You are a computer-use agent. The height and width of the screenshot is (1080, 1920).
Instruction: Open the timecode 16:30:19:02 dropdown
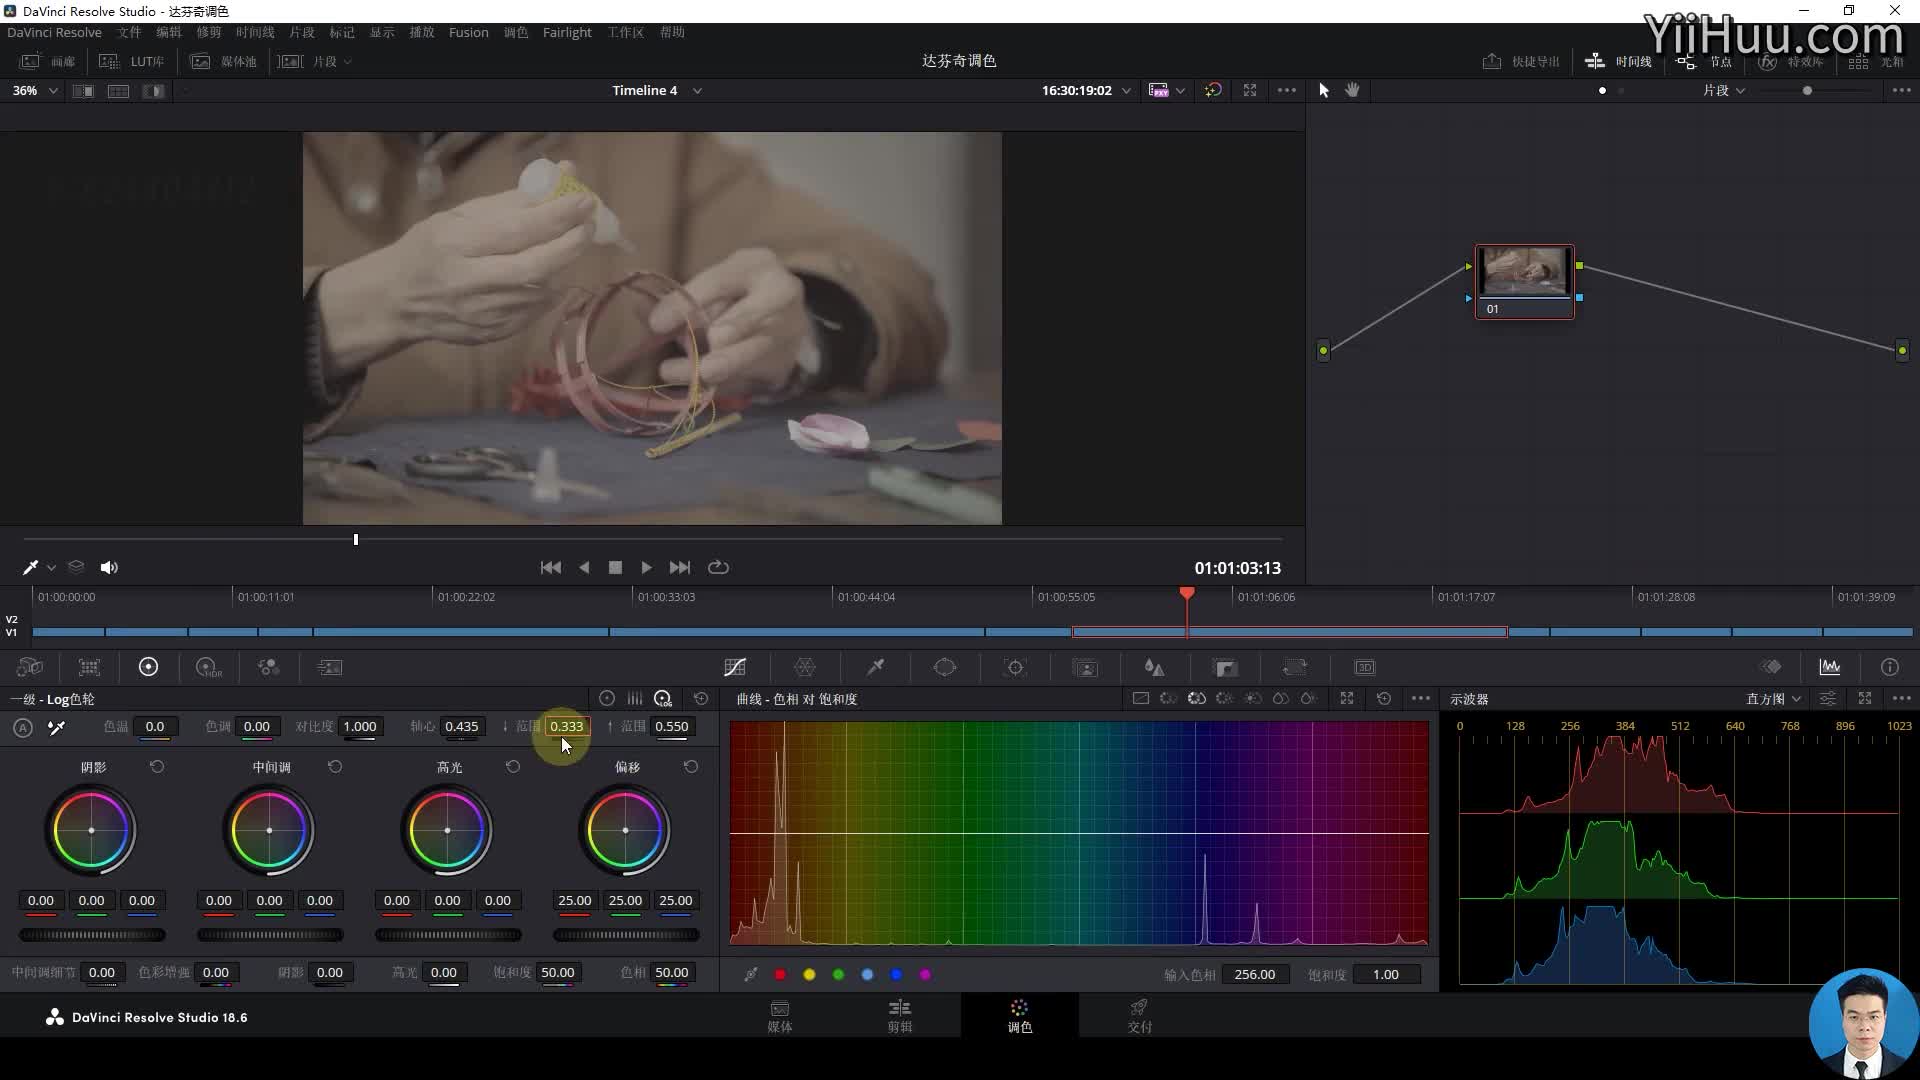1126,90
